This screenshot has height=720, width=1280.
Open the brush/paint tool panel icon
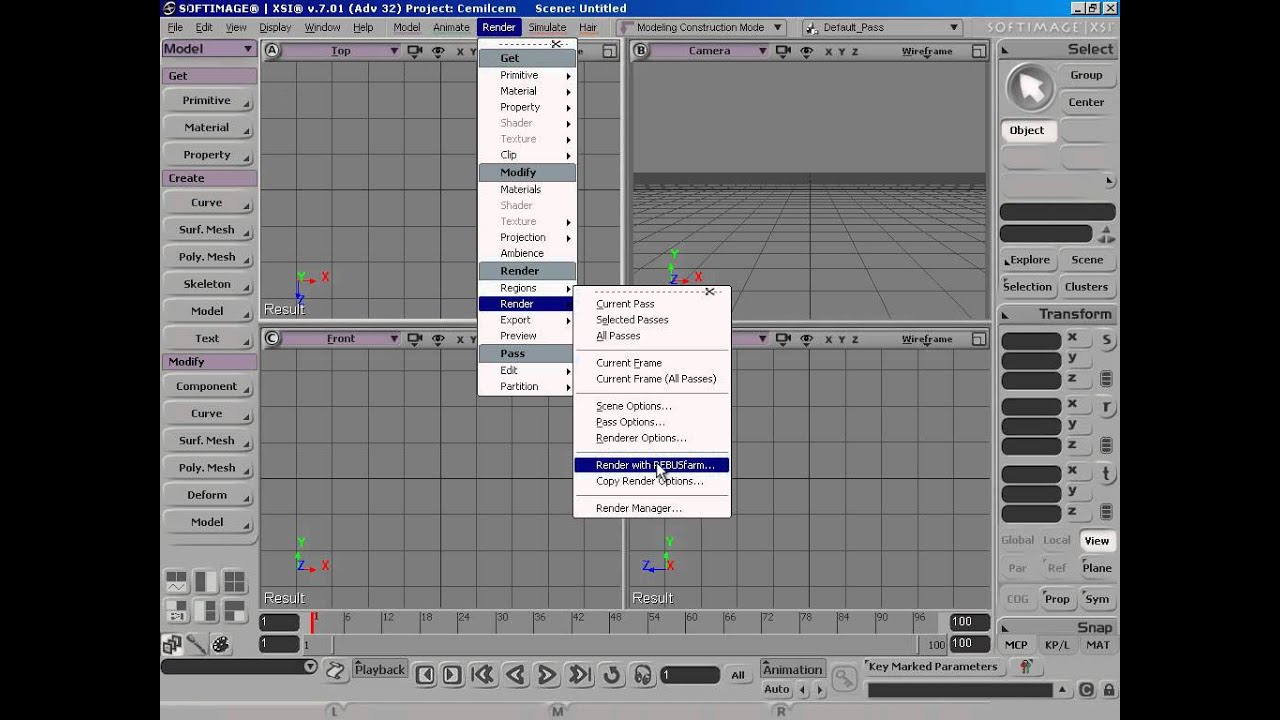pyautogui.click(x=196, y=645)
